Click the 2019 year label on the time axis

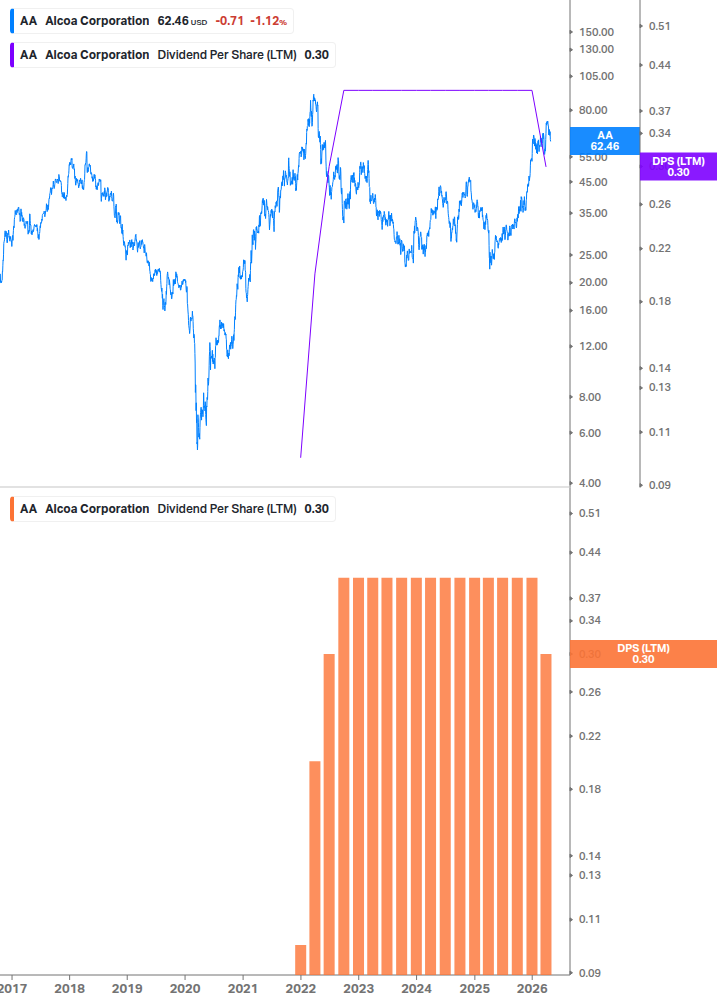click(x=127, y=988)
